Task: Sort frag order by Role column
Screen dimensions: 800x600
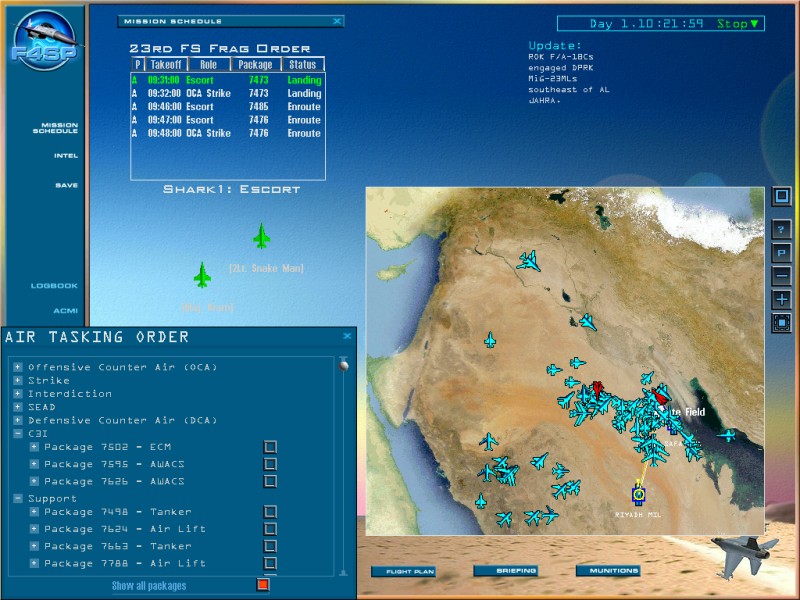Action: 209,64
